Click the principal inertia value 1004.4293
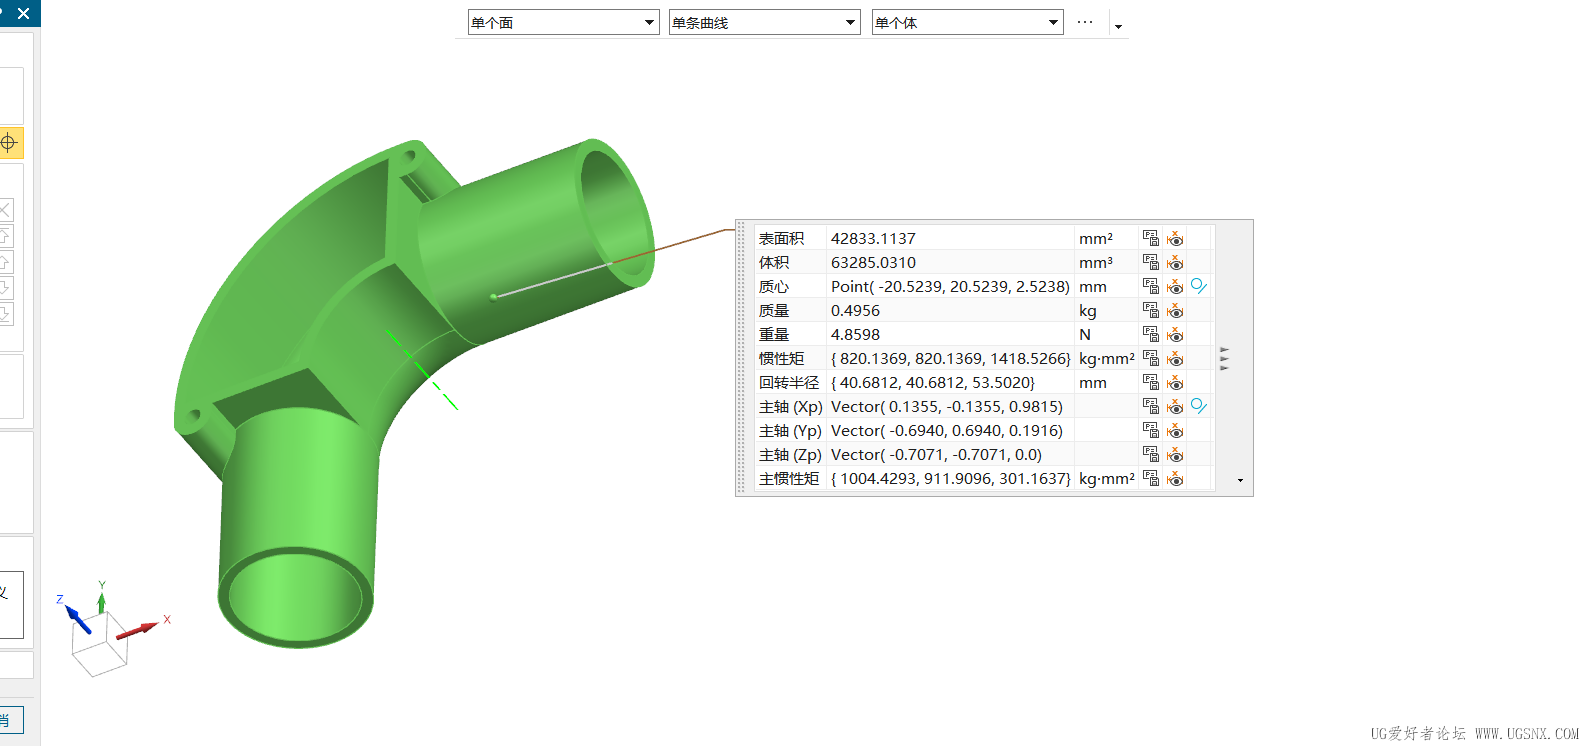This screenshot has width=1584, height=746. tap(951, 478)
